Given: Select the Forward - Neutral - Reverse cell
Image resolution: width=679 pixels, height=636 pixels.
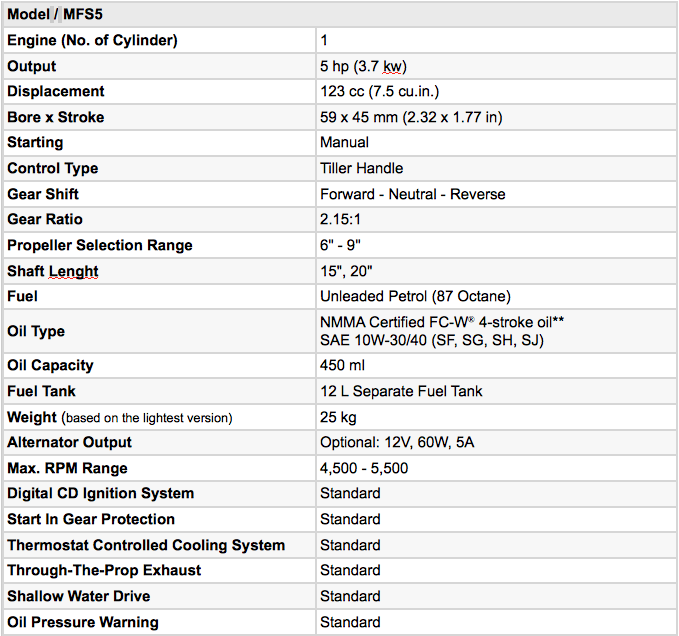Looking at the screenshot, I should (x=412, y=194).
